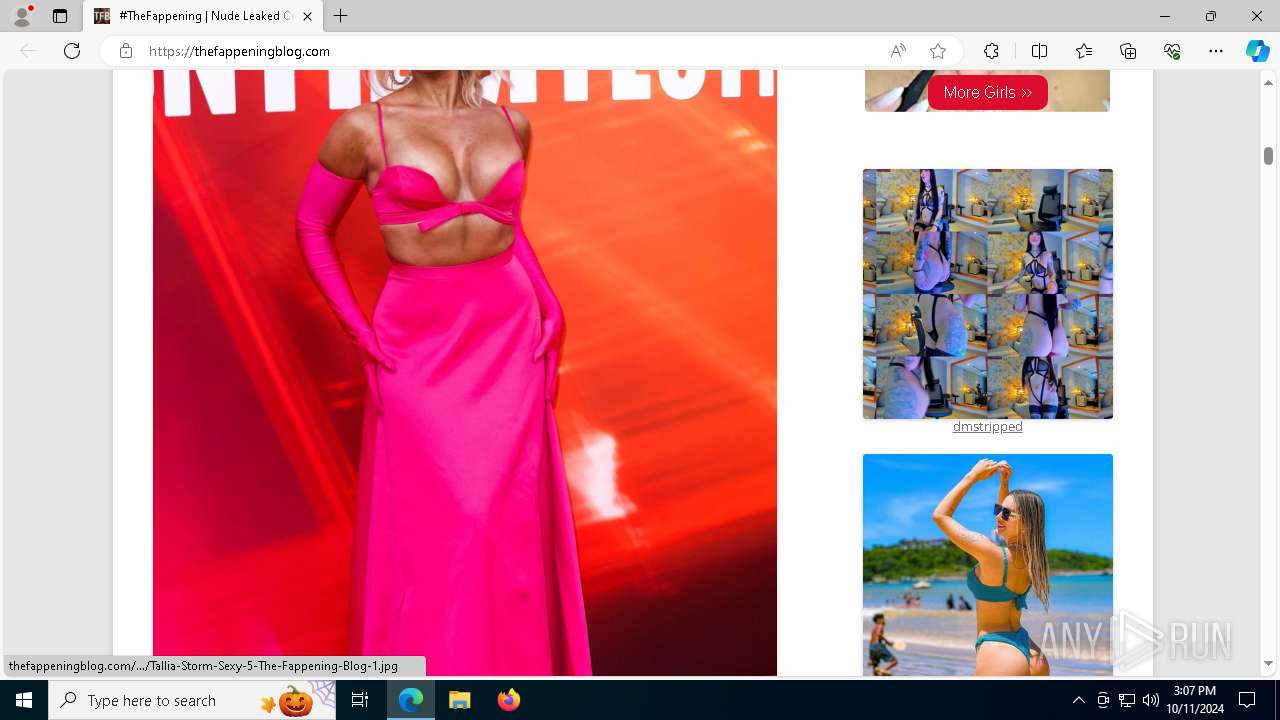Open Task View on taskbar
This screenshot has width=1280, height=720.
[361, 700]
